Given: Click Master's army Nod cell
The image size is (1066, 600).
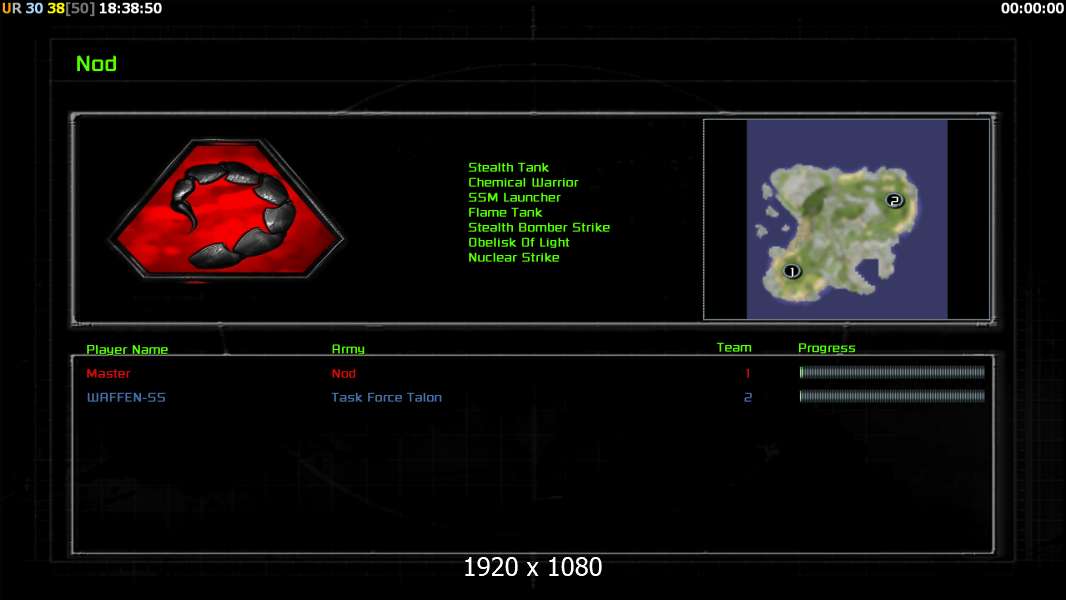Looking at the screenshot, I should (343, 373).
